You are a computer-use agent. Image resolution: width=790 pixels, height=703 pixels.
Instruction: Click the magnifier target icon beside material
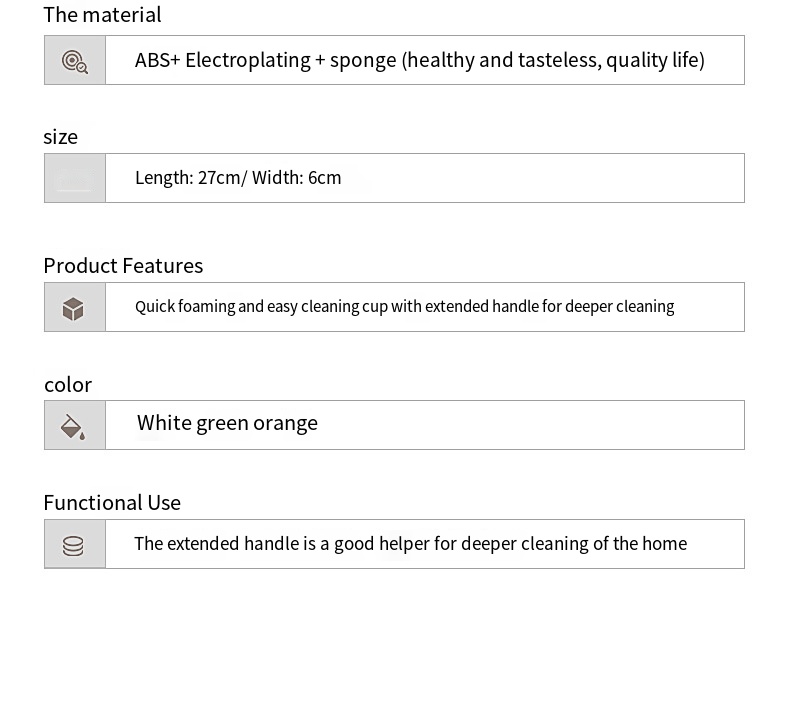click(x=75, y=61)
